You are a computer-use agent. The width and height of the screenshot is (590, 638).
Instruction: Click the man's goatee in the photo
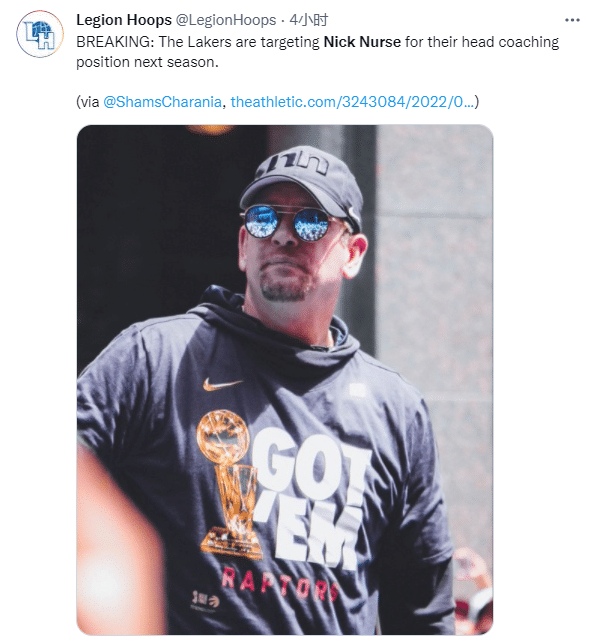click(283, 287)
